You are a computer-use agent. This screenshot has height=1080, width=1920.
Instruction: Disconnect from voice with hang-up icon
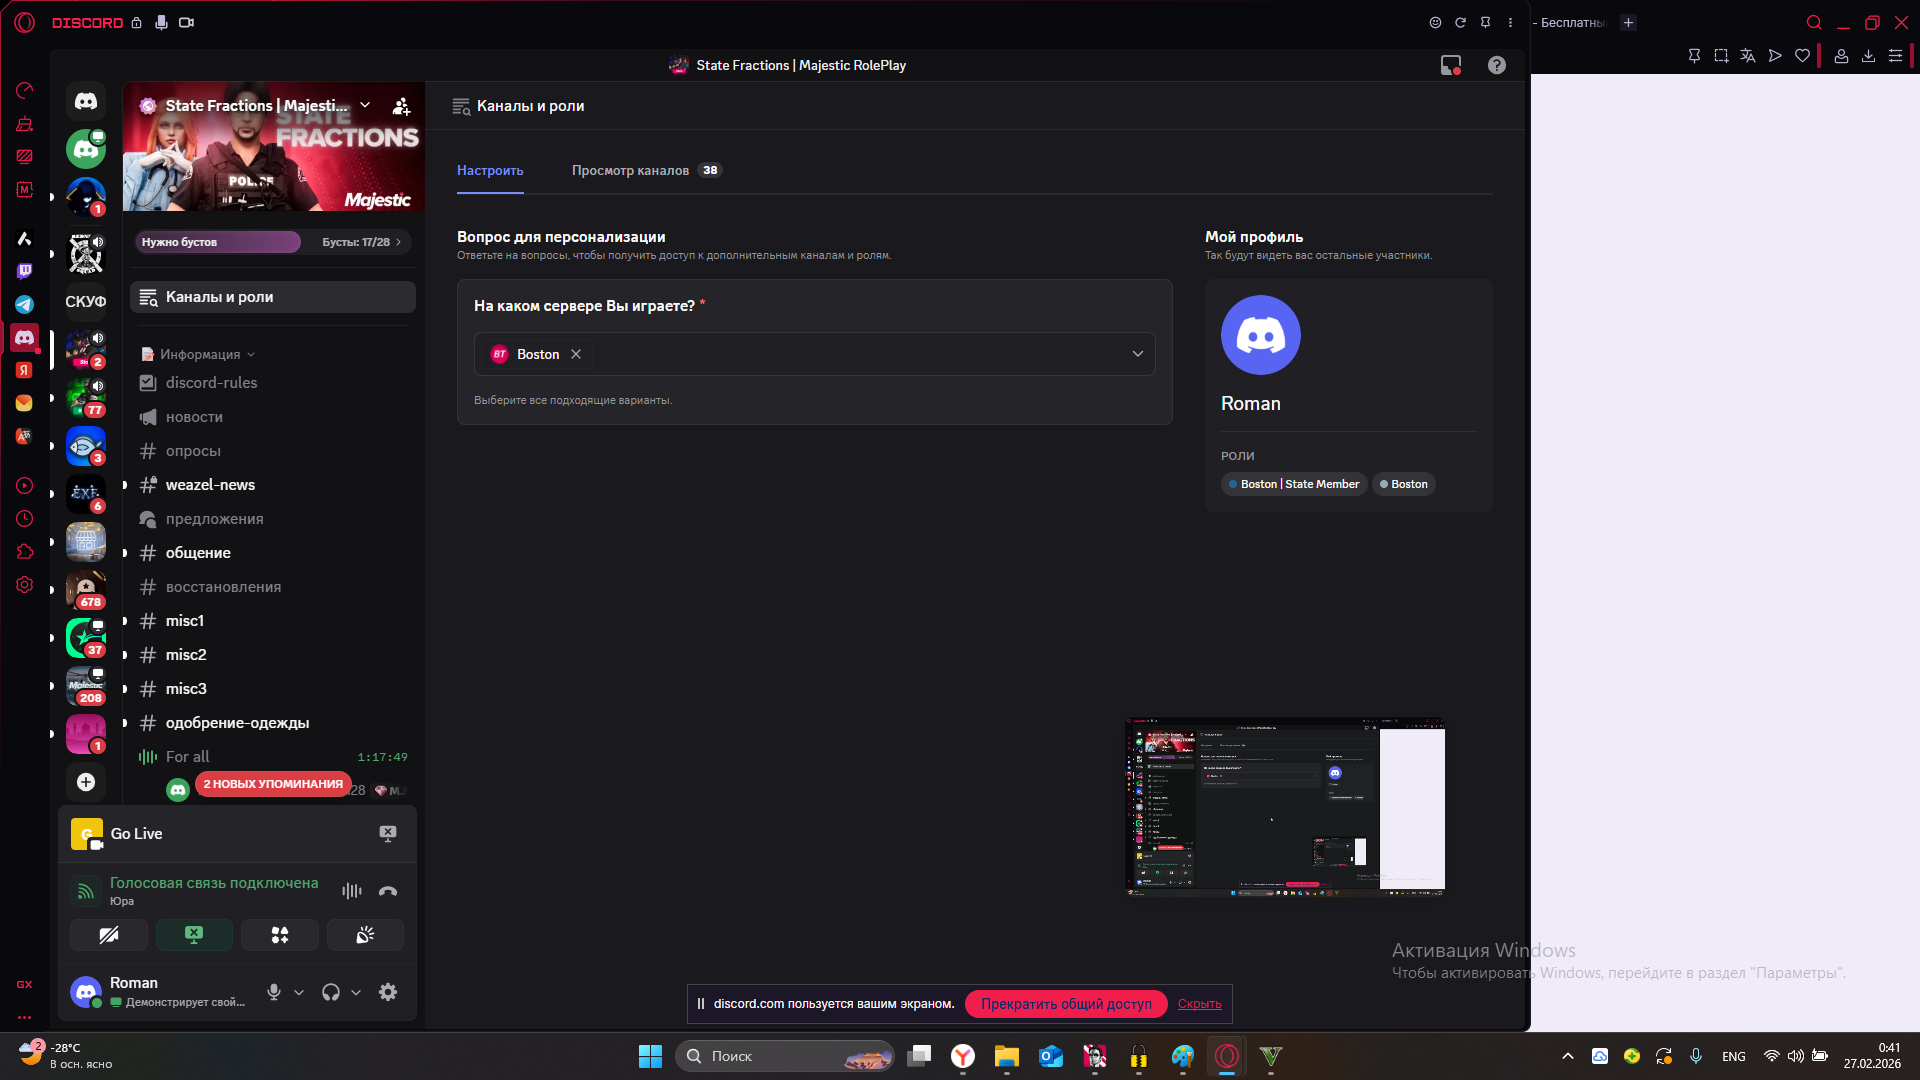tap(388, 891)
